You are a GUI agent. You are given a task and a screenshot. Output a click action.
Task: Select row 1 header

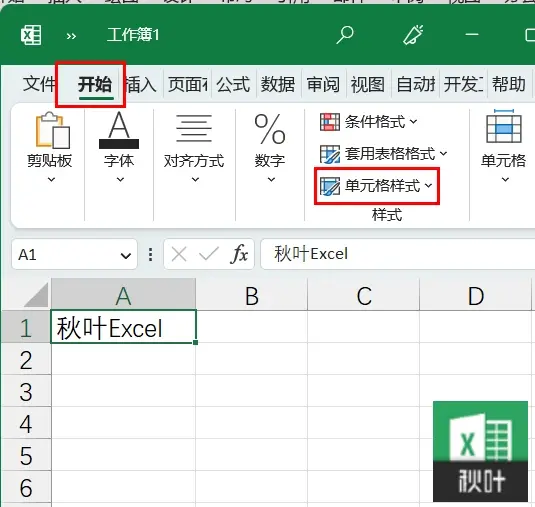(26, 328)
